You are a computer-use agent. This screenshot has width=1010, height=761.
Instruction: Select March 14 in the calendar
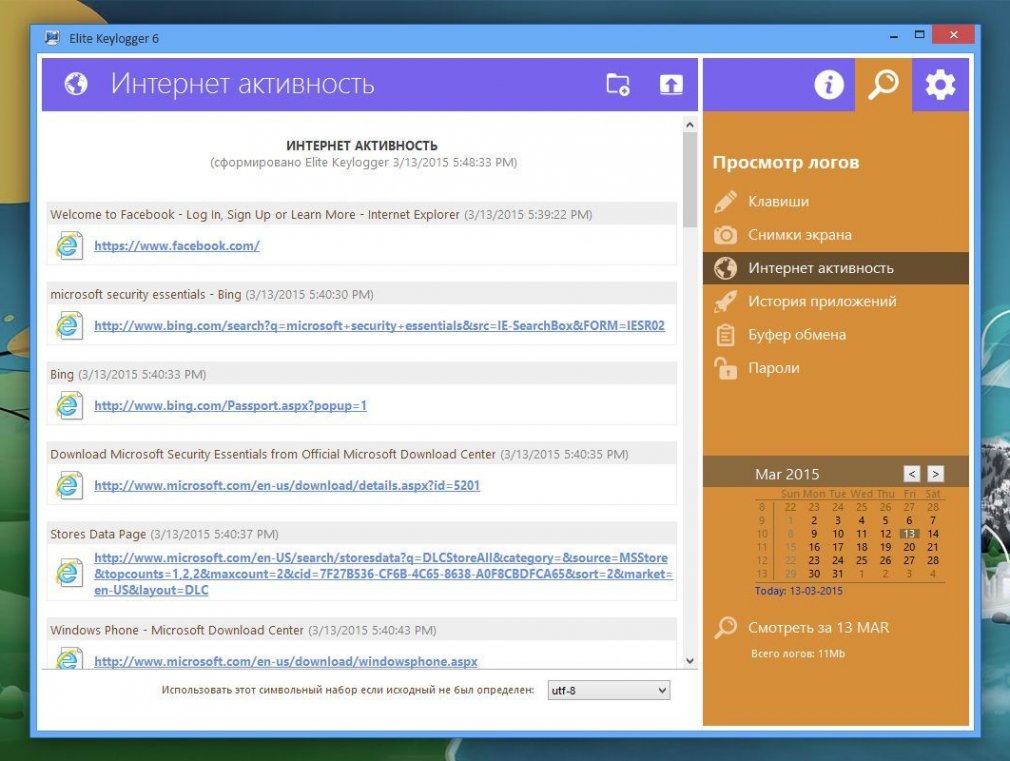(x=933, y=534)
